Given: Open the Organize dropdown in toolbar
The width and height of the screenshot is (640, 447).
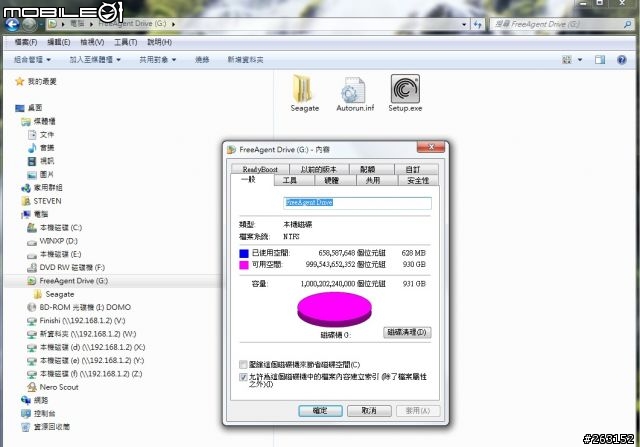Looking at the screenshot, I should pyautogui.click(x=32, y=60).
